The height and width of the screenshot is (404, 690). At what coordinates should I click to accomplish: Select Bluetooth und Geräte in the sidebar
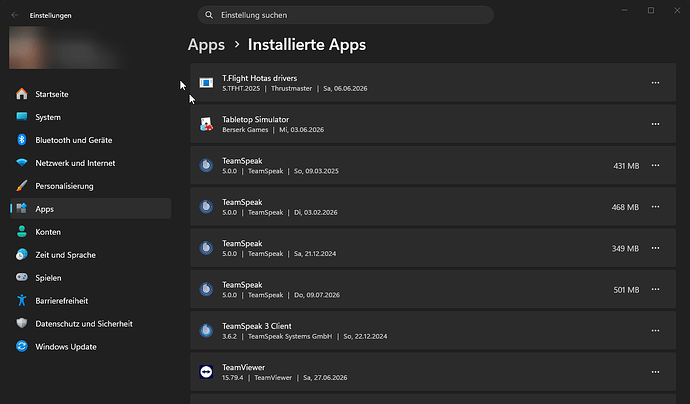click(90, 140)
